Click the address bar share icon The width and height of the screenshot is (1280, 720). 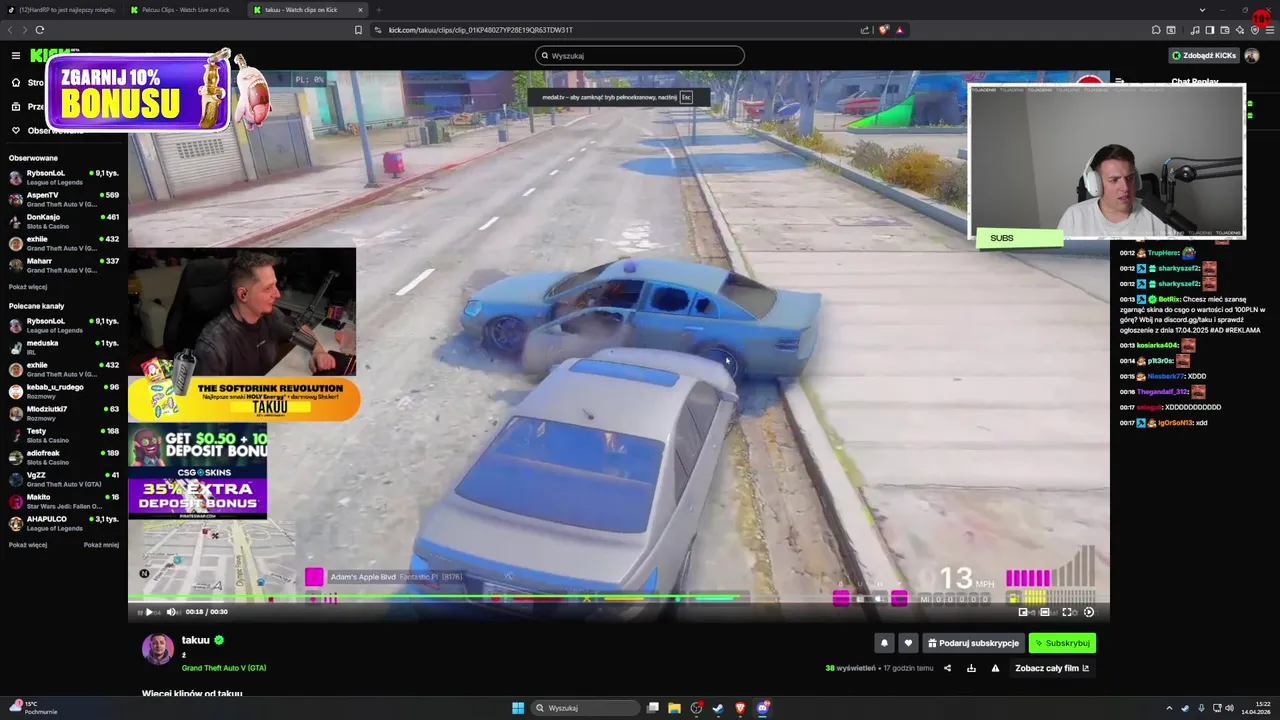[865, 30]
